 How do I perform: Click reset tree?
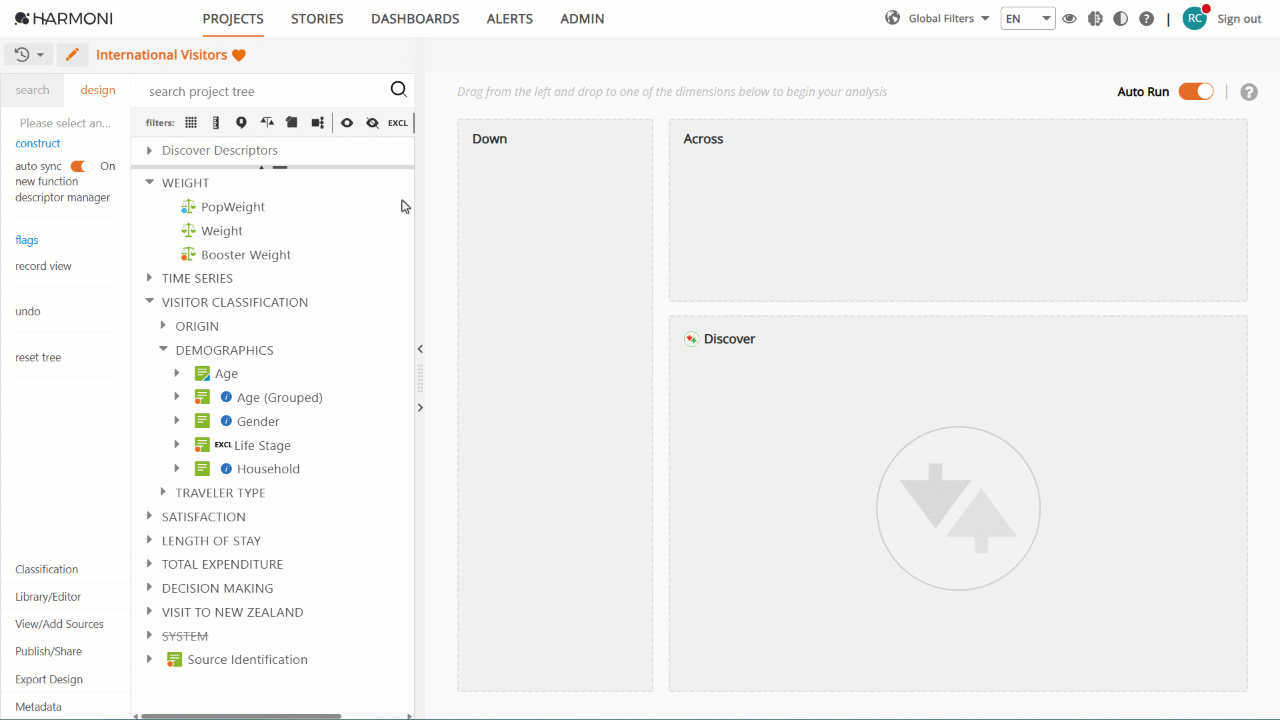(38, 357)
